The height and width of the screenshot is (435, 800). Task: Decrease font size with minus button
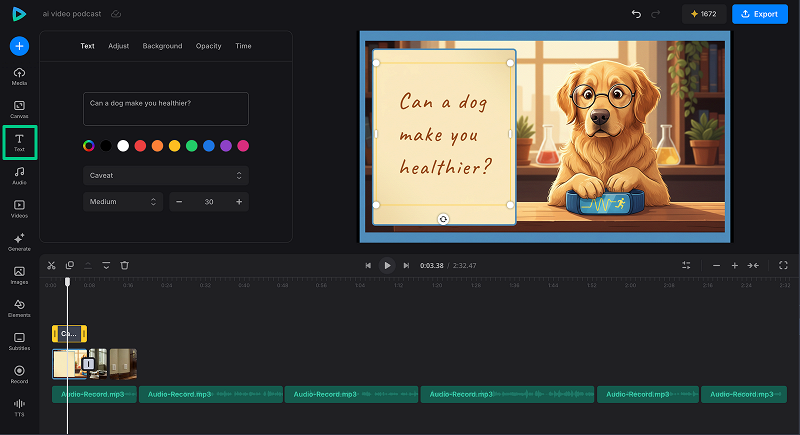coord(179,202)
